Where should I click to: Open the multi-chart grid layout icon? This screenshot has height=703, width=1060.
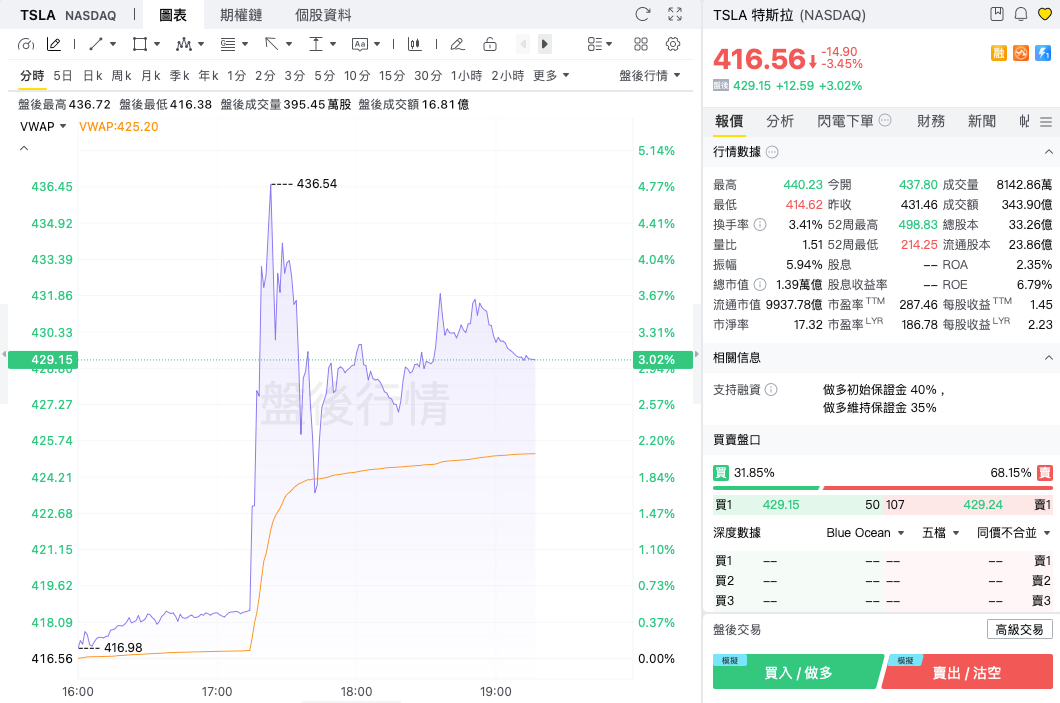coord(641,45)
